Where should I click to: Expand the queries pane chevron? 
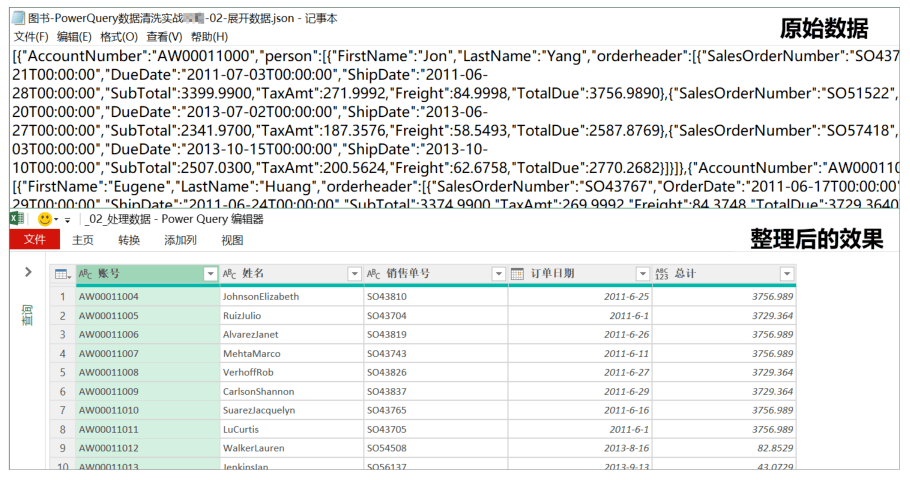(x=28, y=272)
